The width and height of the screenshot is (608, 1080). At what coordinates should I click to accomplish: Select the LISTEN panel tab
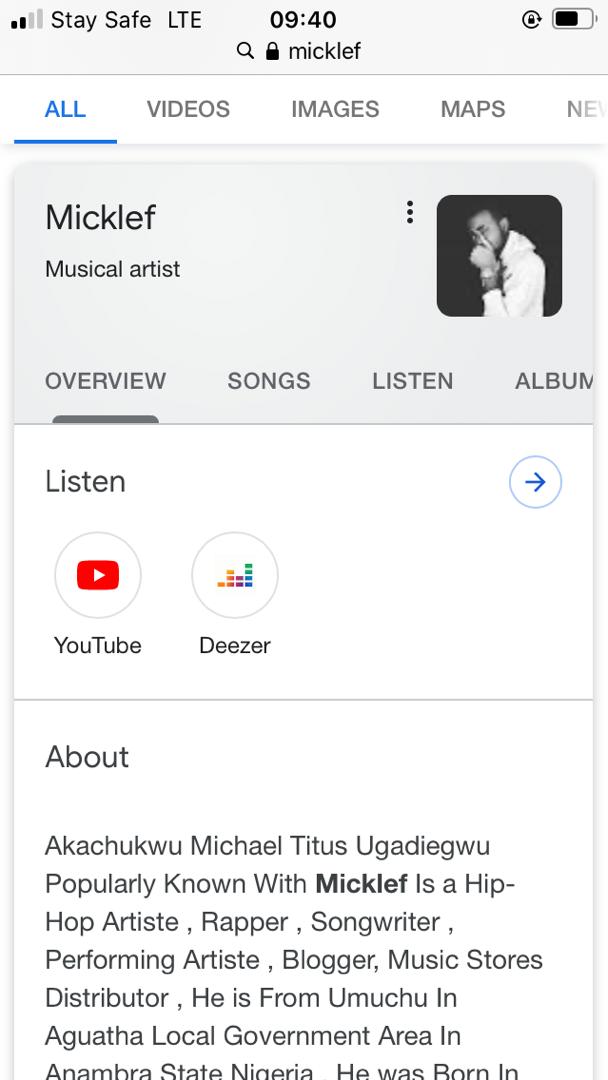click(412, 381)
